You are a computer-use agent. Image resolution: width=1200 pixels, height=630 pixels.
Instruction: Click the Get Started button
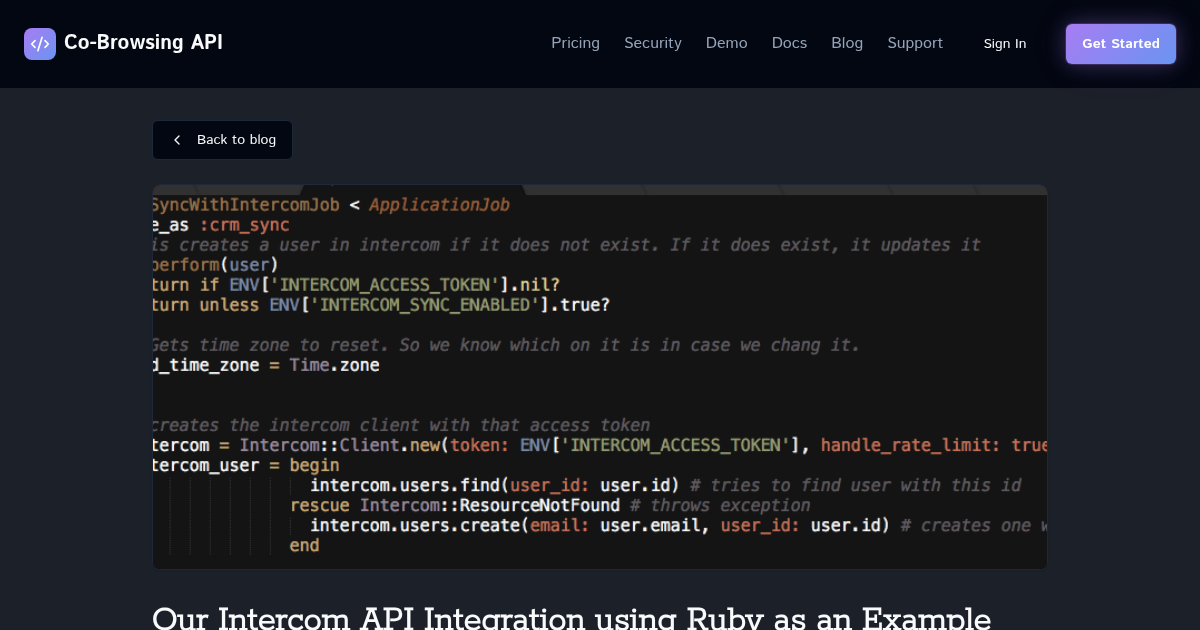[1121, 44]
